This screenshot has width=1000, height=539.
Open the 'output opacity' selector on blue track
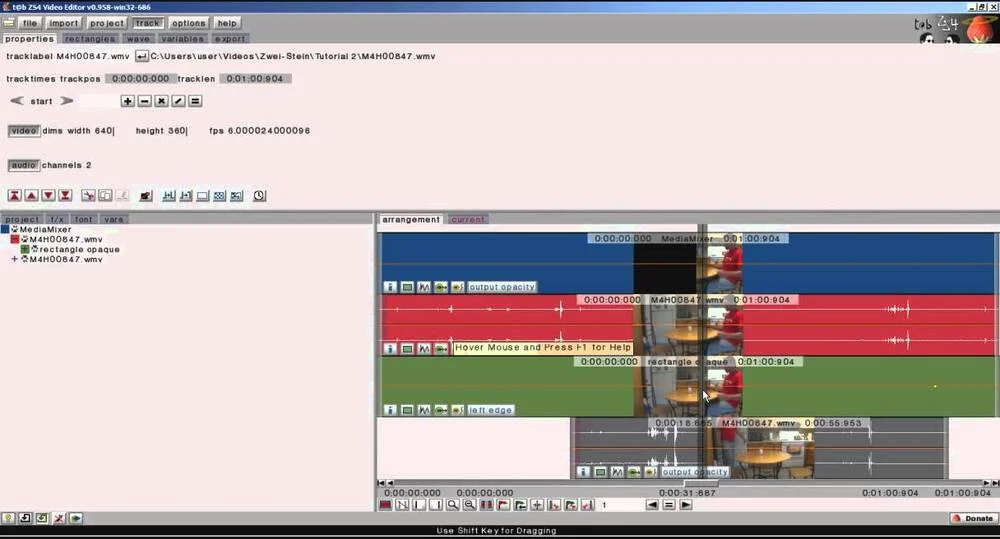pyautogui.click(x=502, y=287)
